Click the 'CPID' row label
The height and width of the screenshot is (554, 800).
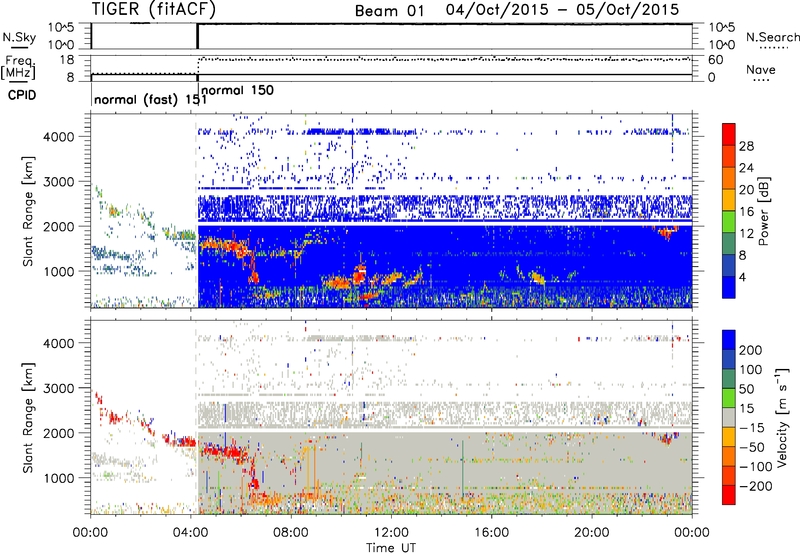(22, 95)
